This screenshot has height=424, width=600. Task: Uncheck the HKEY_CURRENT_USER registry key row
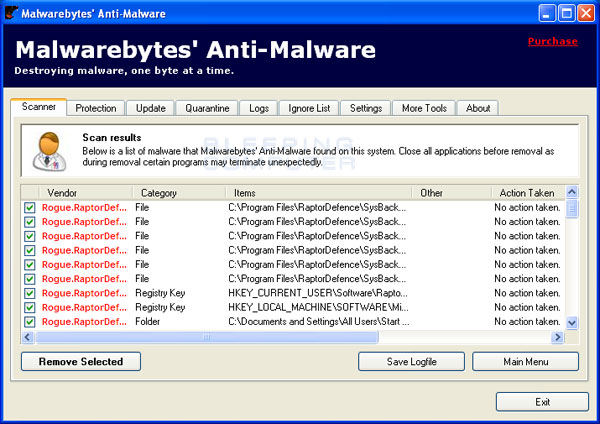click(29, 293)
